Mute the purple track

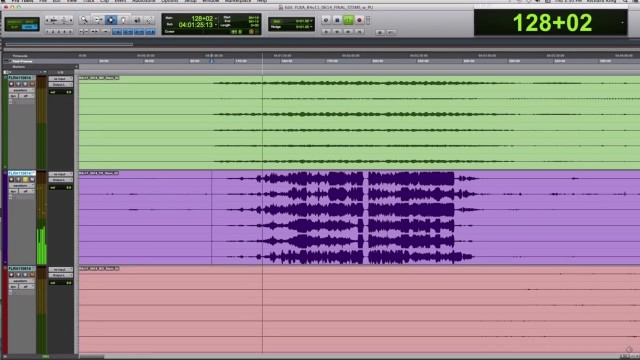point(32,180)
